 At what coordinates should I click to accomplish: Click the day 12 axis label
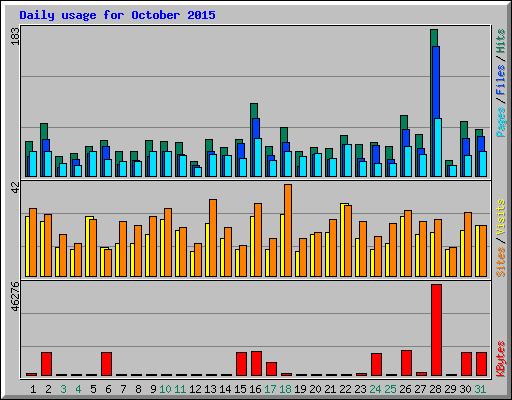pyautogui.click(x=195, y=389)
